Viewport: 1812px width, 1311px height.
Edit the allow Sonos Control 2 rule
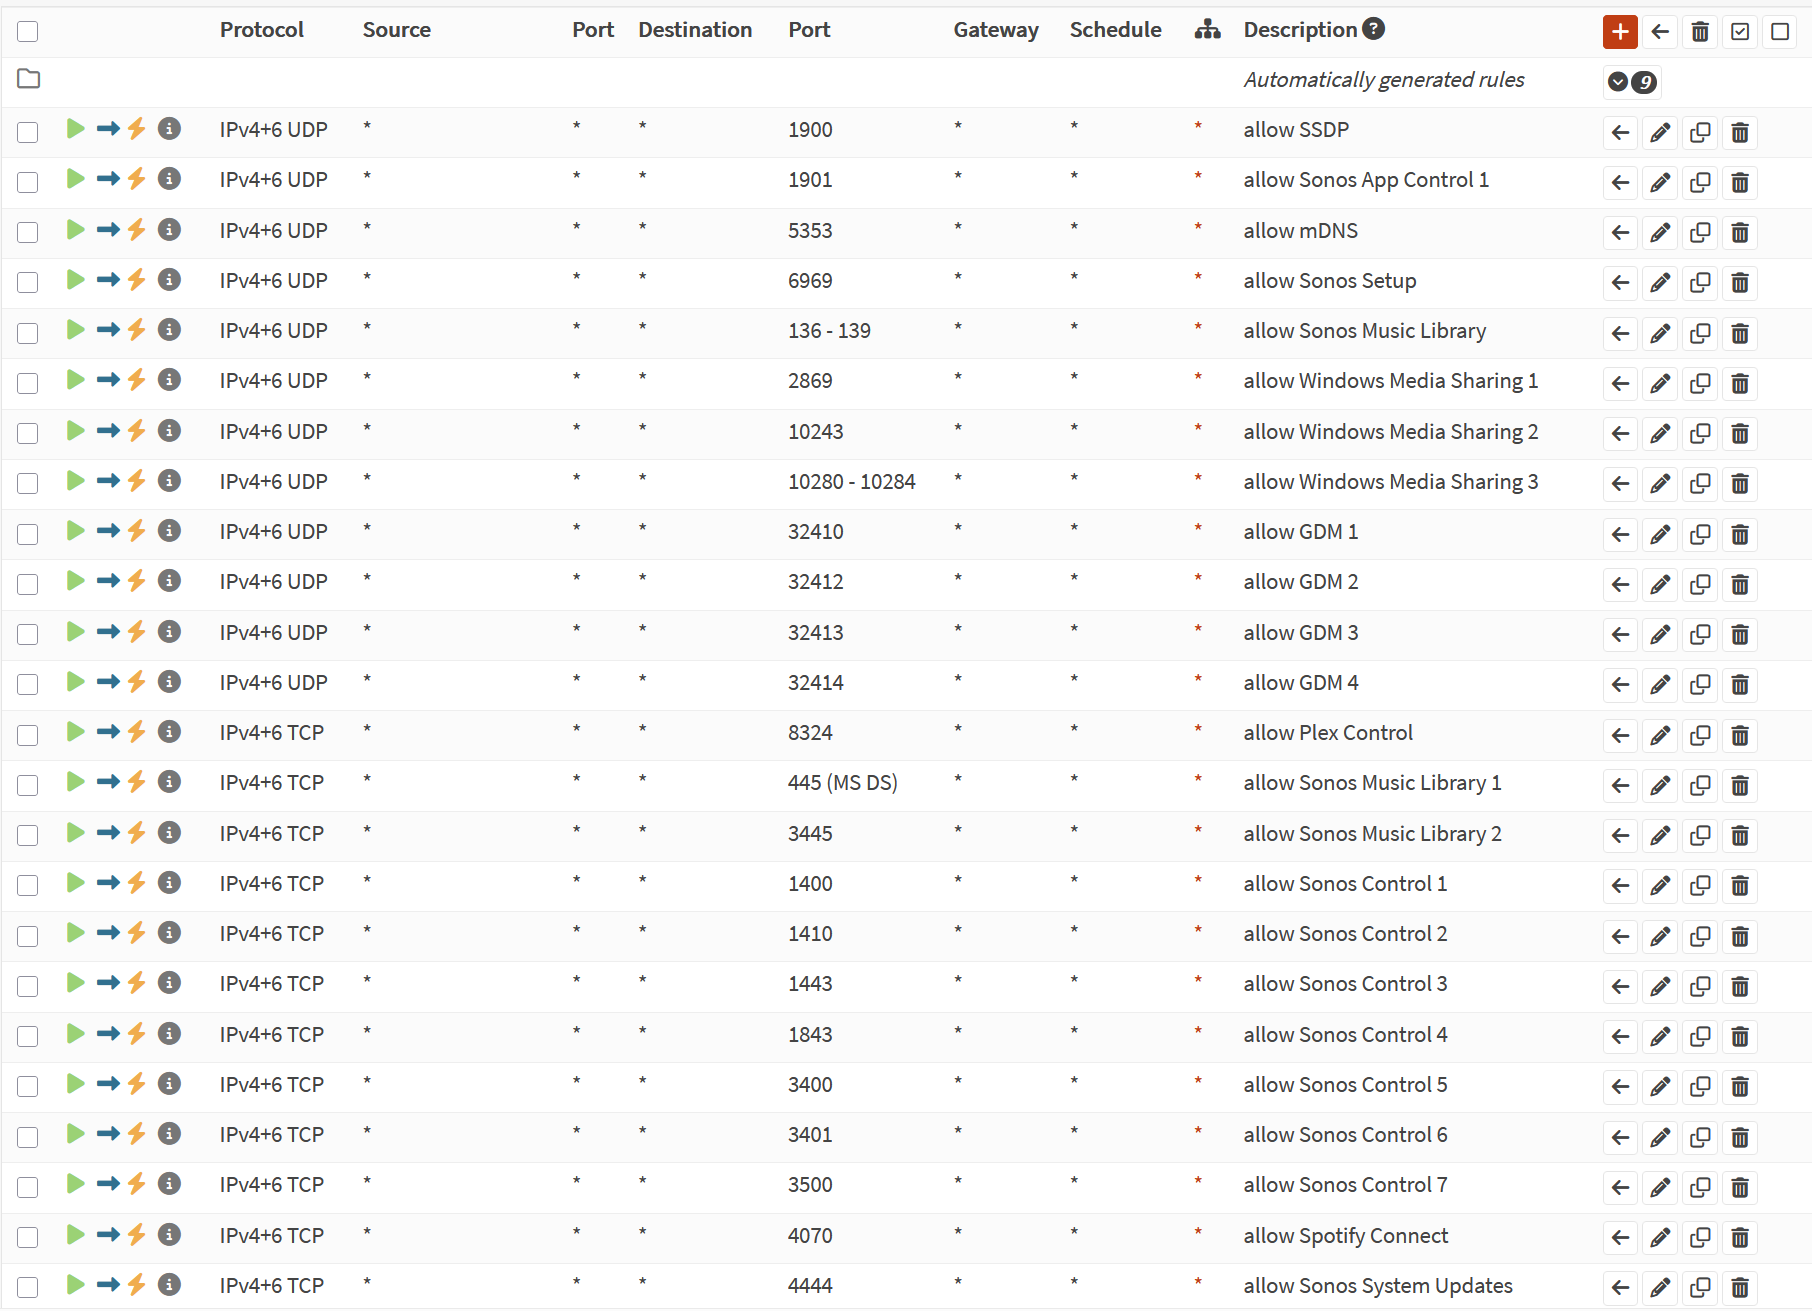tap(1660, 936)
